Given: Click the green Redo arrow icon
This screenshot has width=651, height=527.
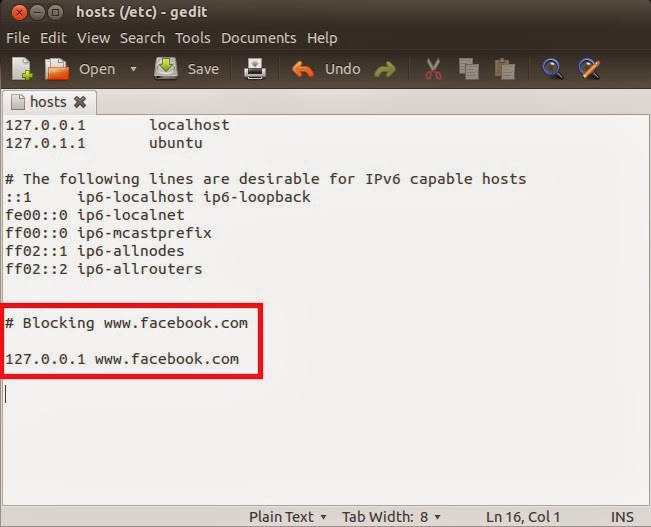Looking at the screenshot, I should 385,70.
